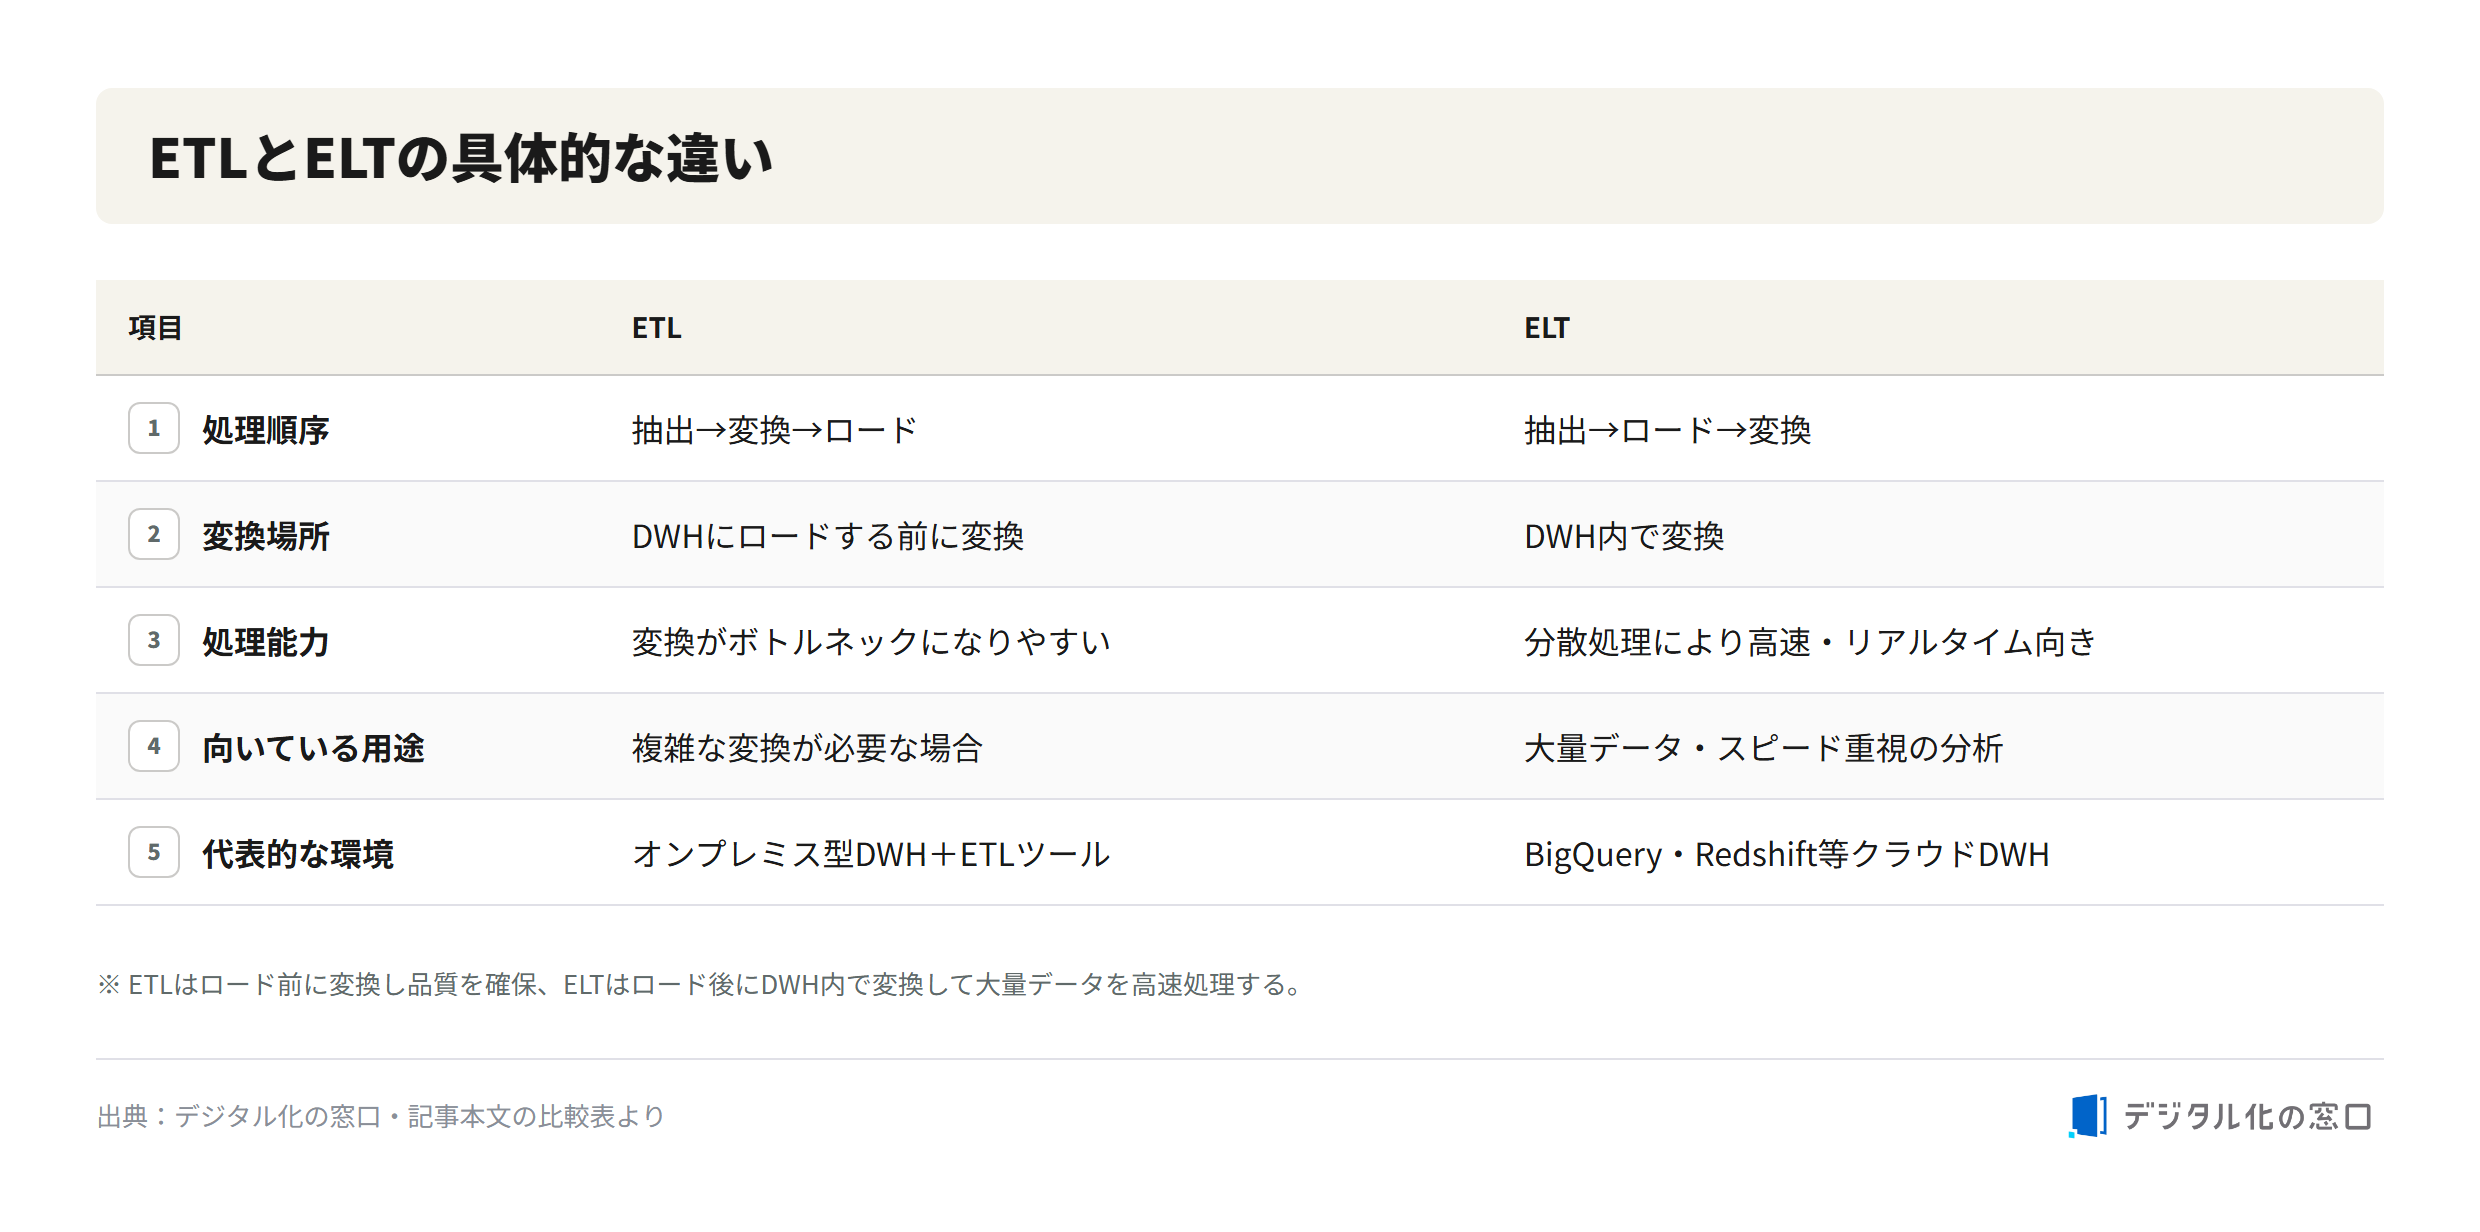Select the ELT column header
This screenshot has width=2480, height=1232.
click(x=1547, y=328)
